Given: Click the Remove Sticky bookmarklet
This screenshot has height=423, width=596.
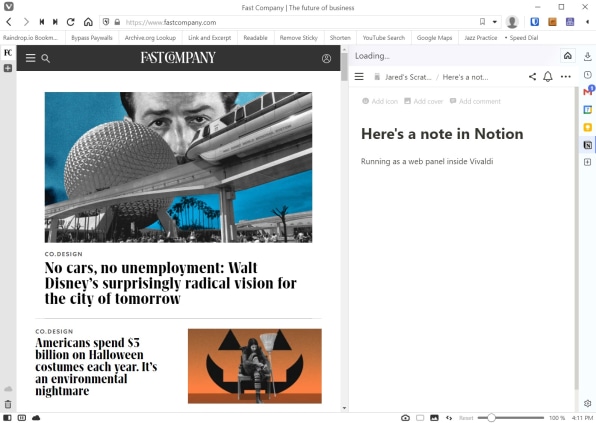Looking at the screenshot, I should pyautogui.click(x=299, y=38).
